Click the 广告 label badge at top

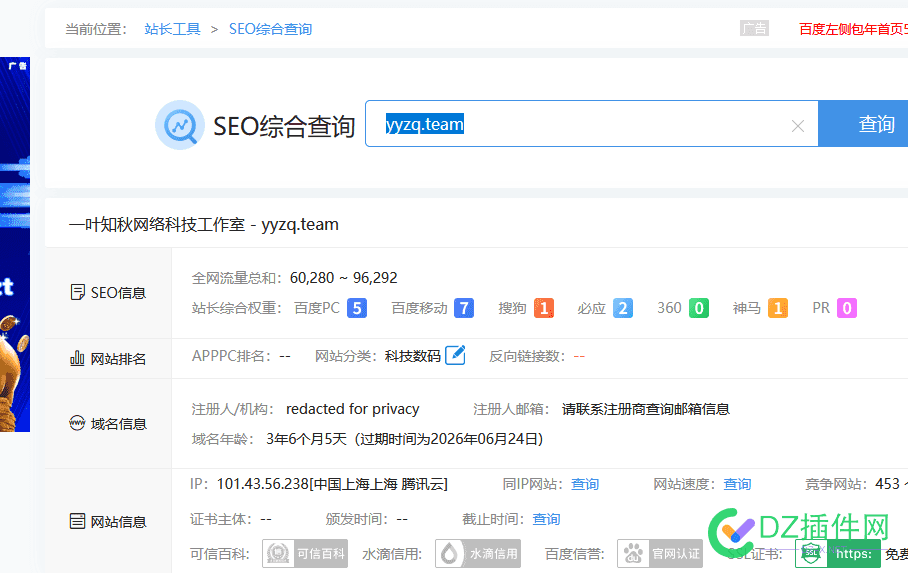pyautogui.click(x=754, y=28)
